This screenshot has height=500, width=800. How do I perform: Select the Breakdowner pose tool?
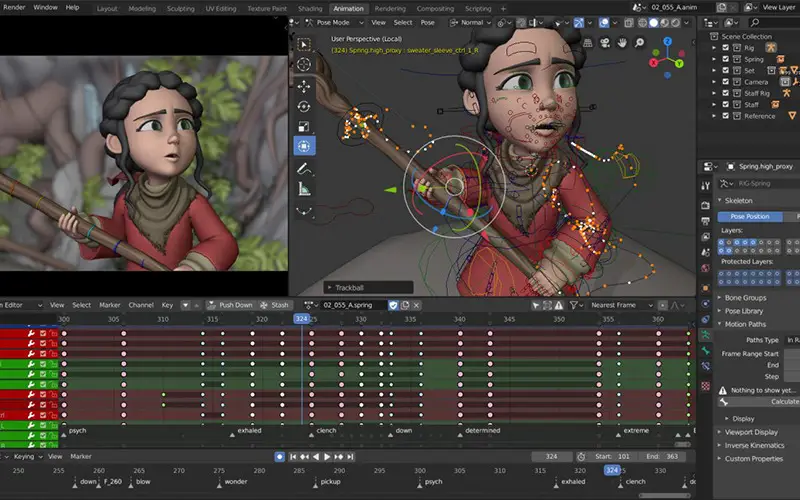(x=304, y=211)
